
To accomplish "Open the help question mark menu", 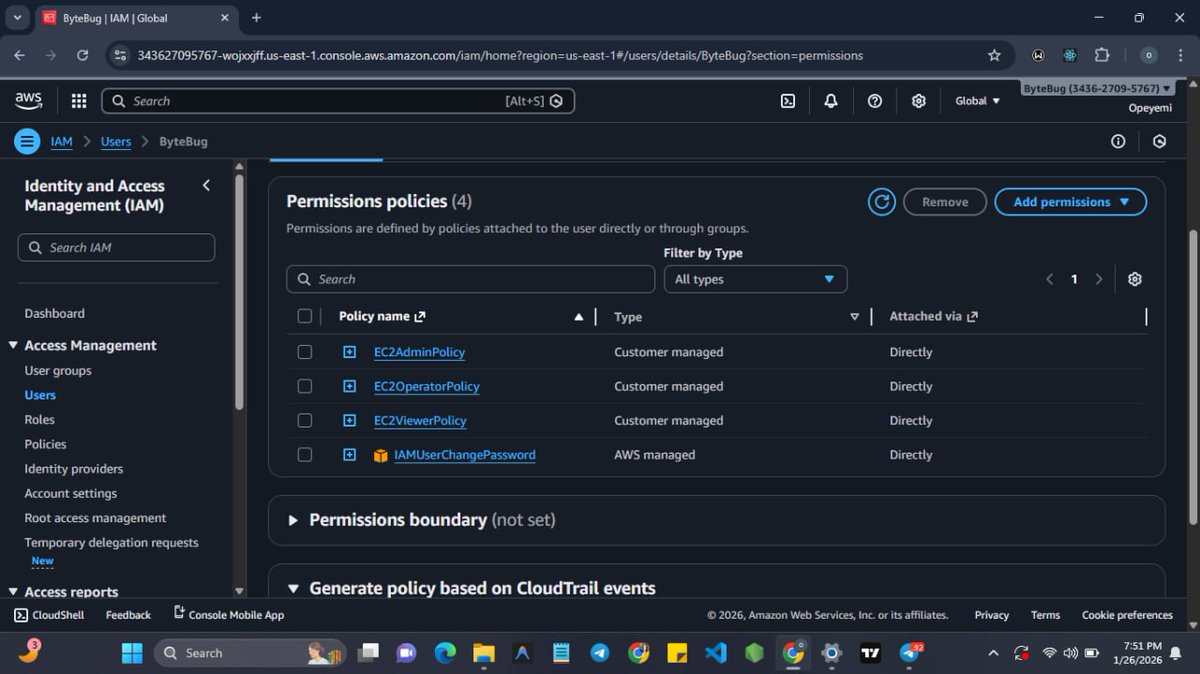I will pos(875,101).
